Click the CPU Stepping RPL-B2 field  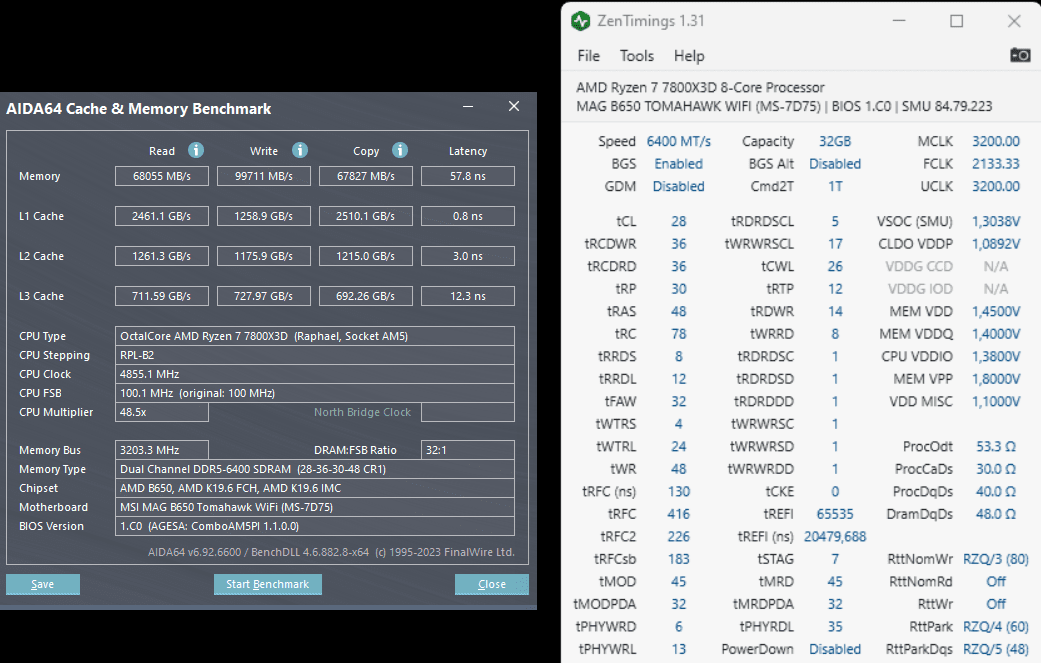click(315, 355)
